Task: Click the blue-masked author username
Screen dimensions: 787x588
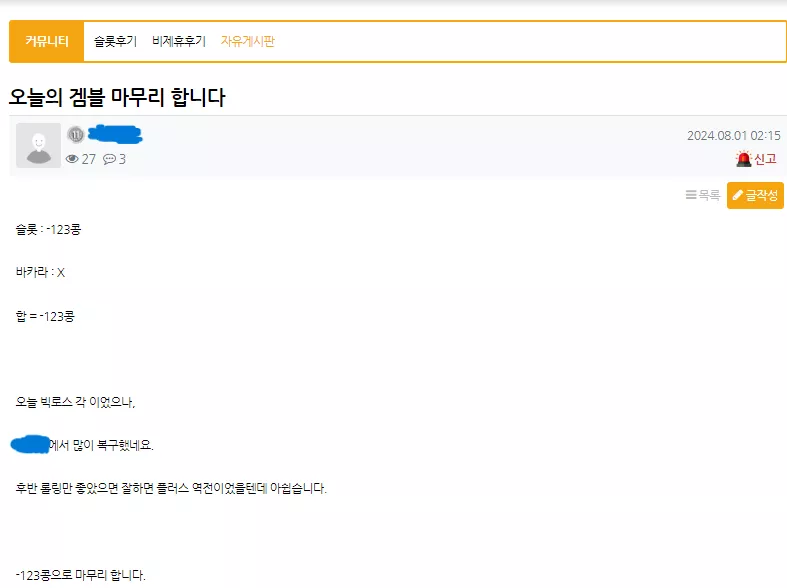Action: [115, 134]
